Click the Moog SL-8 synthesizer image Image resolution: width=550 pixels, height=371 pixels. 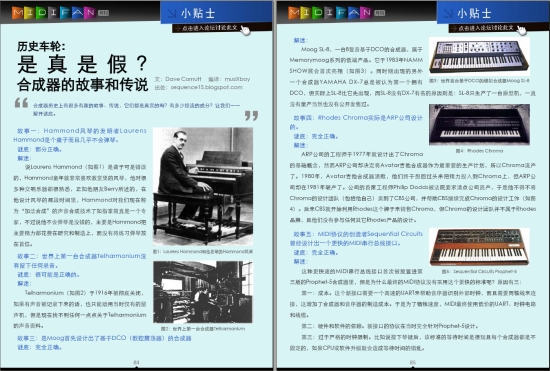tap(479, 56)
